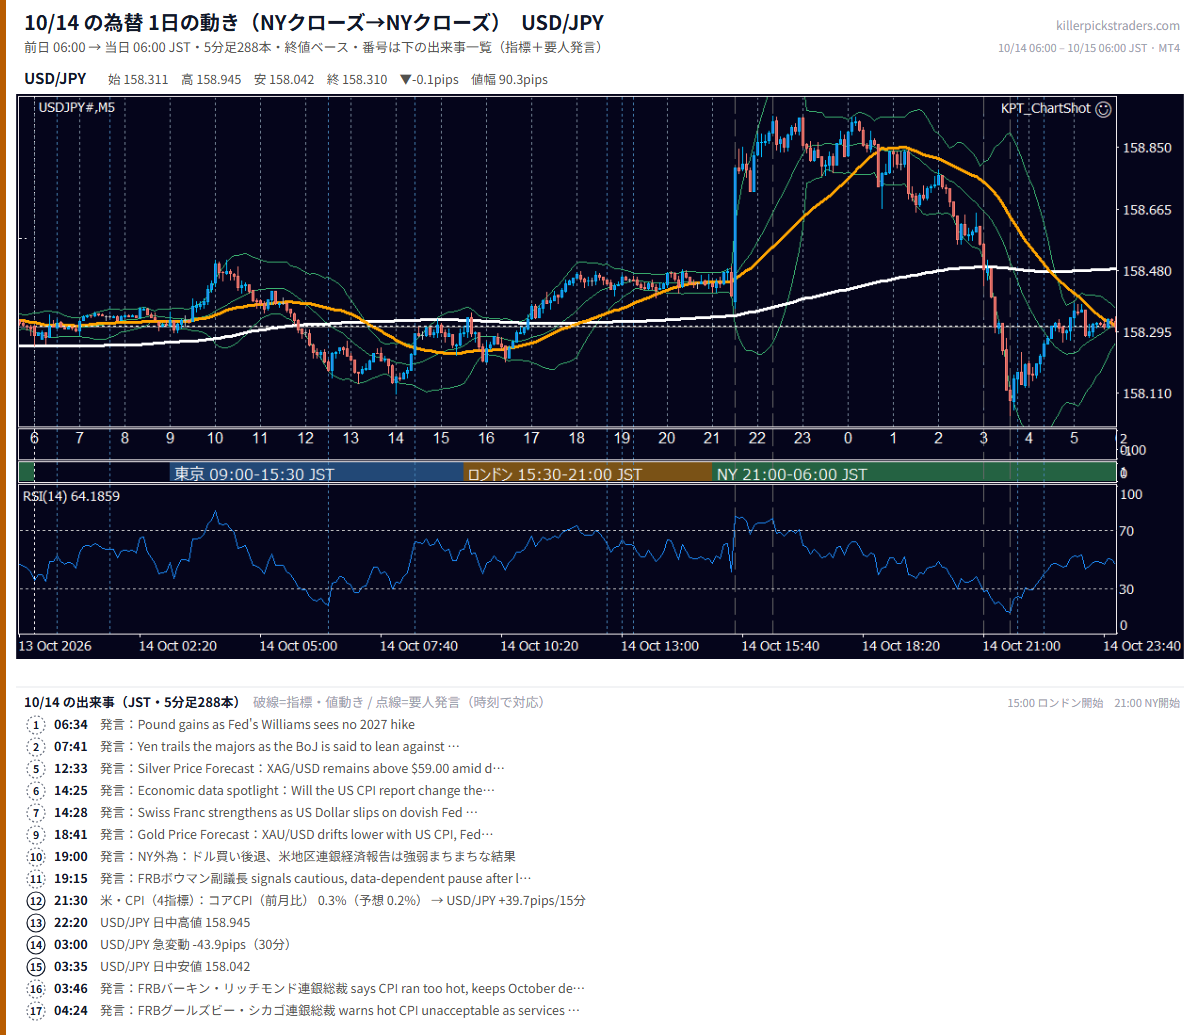1200x1035 pixels.
Task: Select the Tokyo 09:00-15:30 JST session bar
Action: [316, 473]
